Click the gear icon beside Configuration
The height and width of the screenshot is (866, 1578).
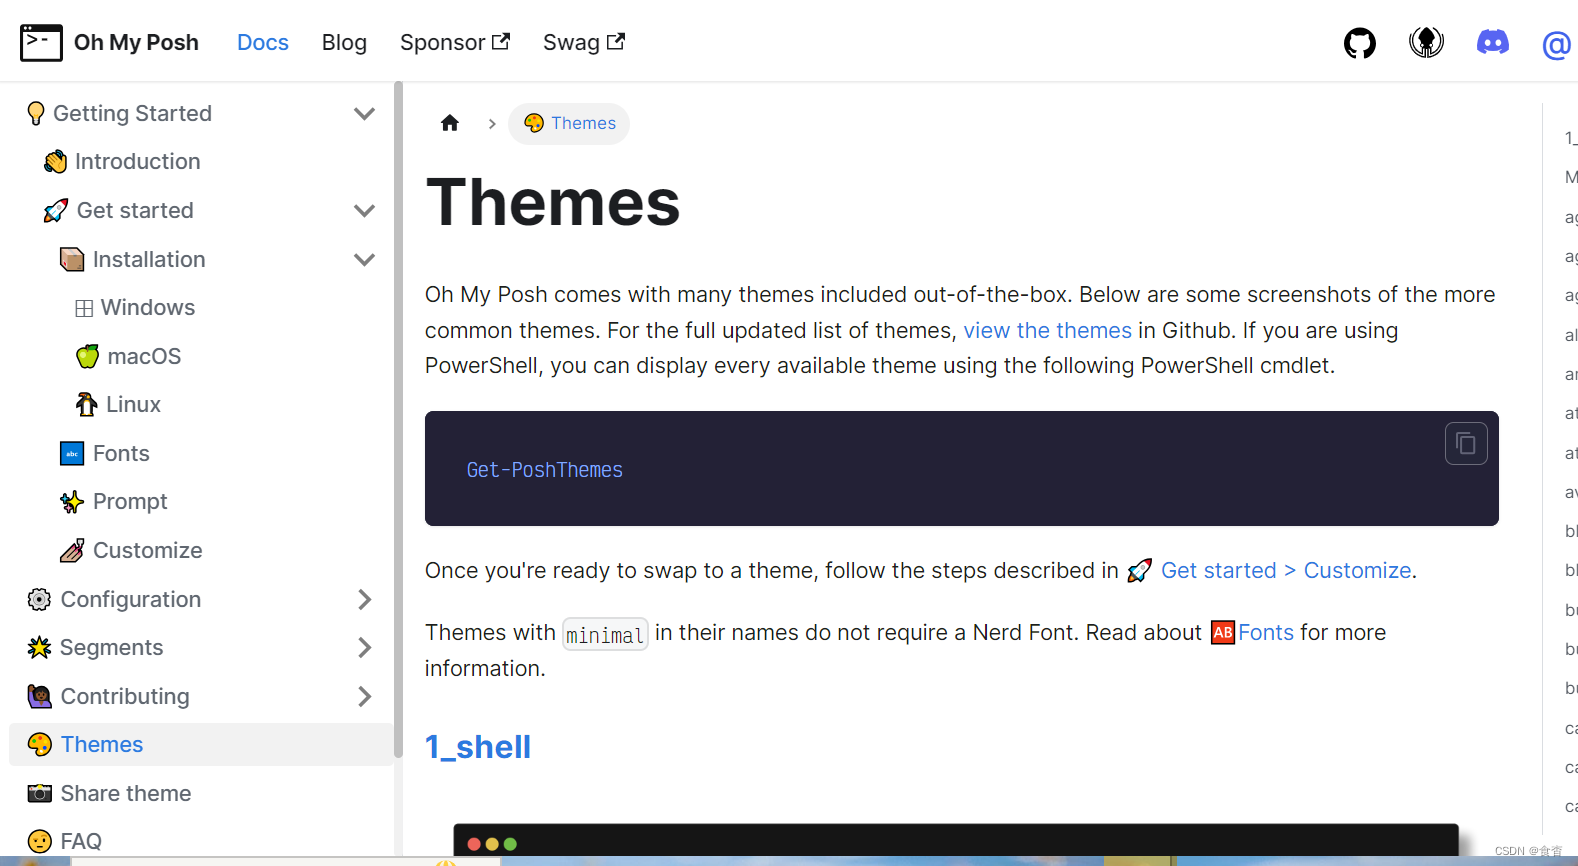click(x=39, y=599)
